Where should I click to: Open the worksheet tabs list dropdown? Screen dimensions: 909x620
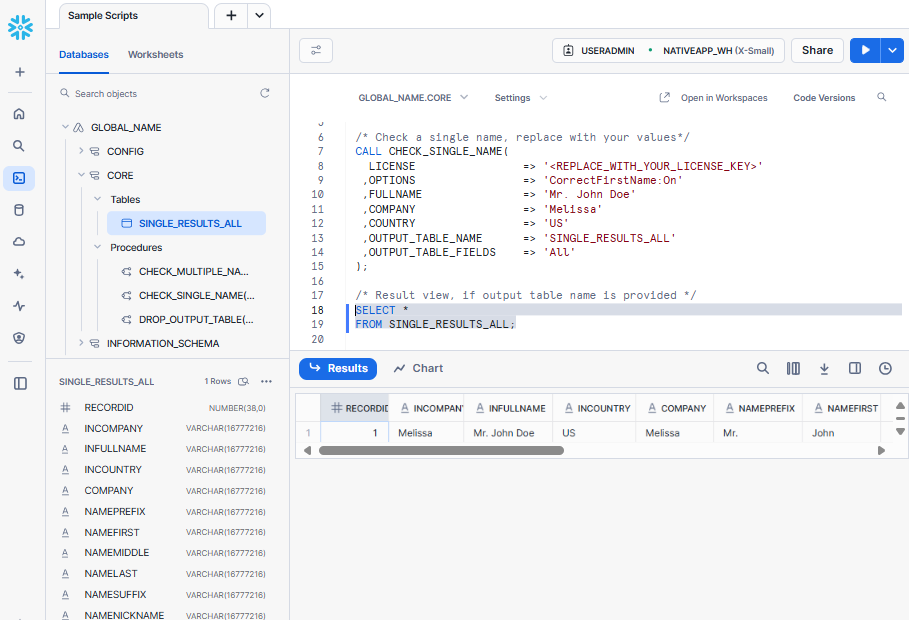point(259,16)
